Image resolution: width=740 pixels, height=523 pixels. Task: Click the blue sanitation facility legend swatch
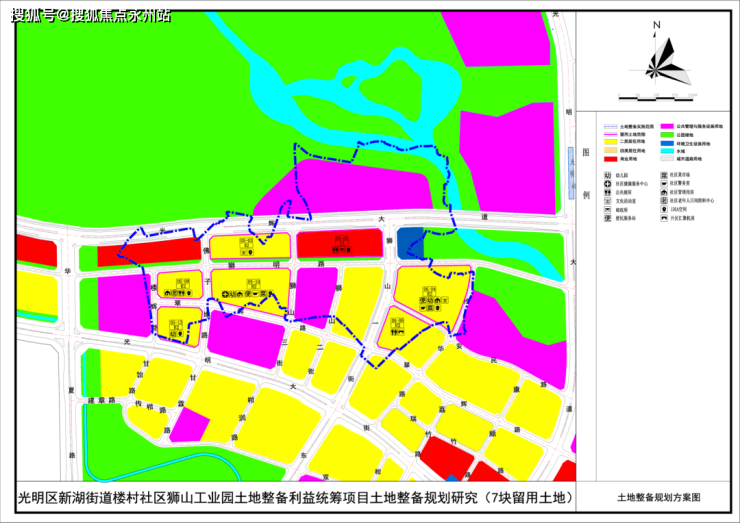coord(666,143)
